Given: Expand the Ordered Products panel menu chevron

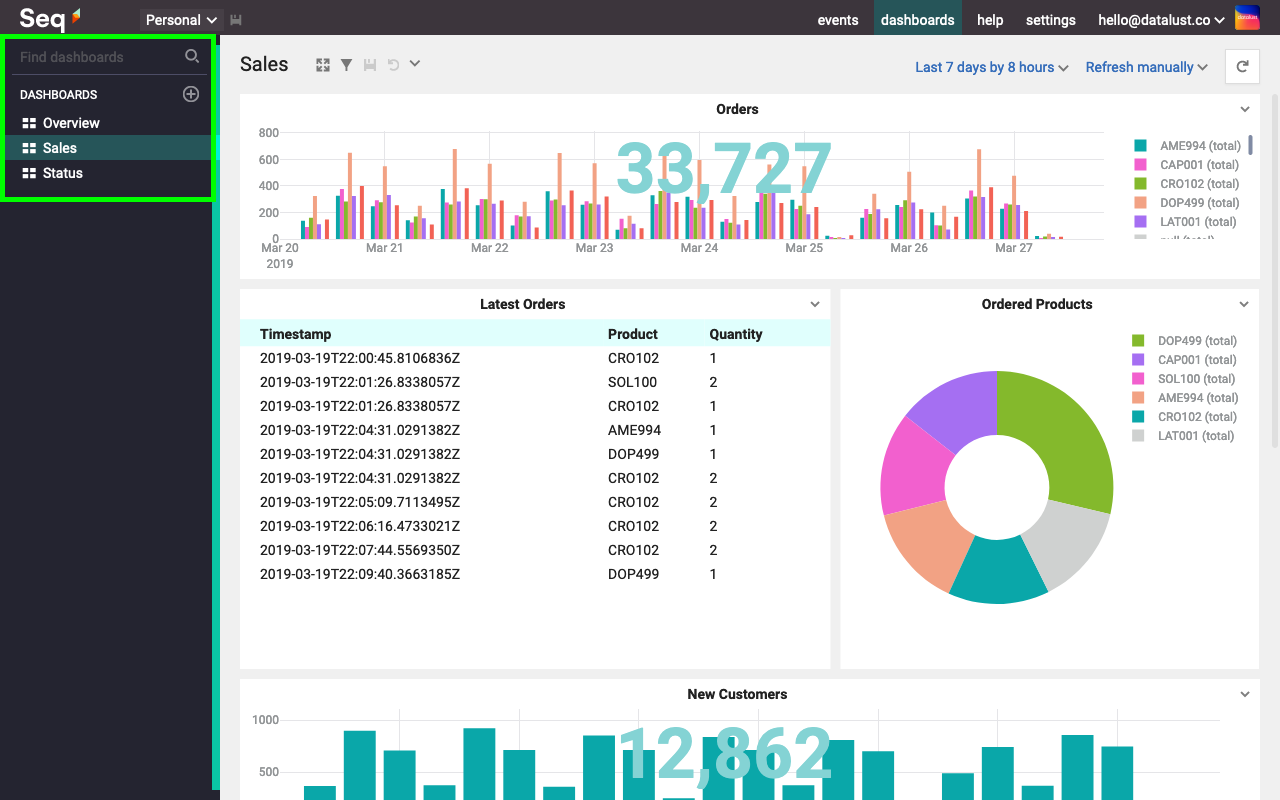Looking at the screenshot, I should [x=1244, y=305].
